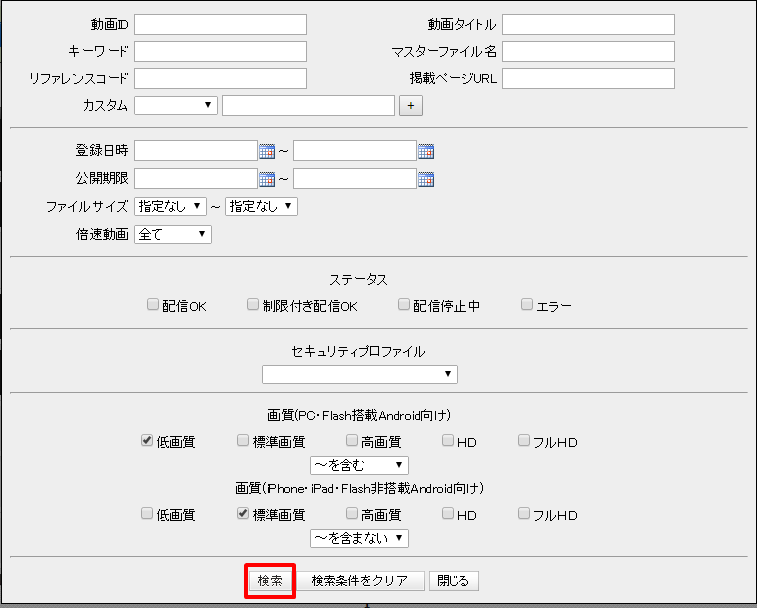Check 標準画質 under PC・Flash搭載Android quality
The width and height of the screenshot is (757, 608).
[x=243, y=440]
